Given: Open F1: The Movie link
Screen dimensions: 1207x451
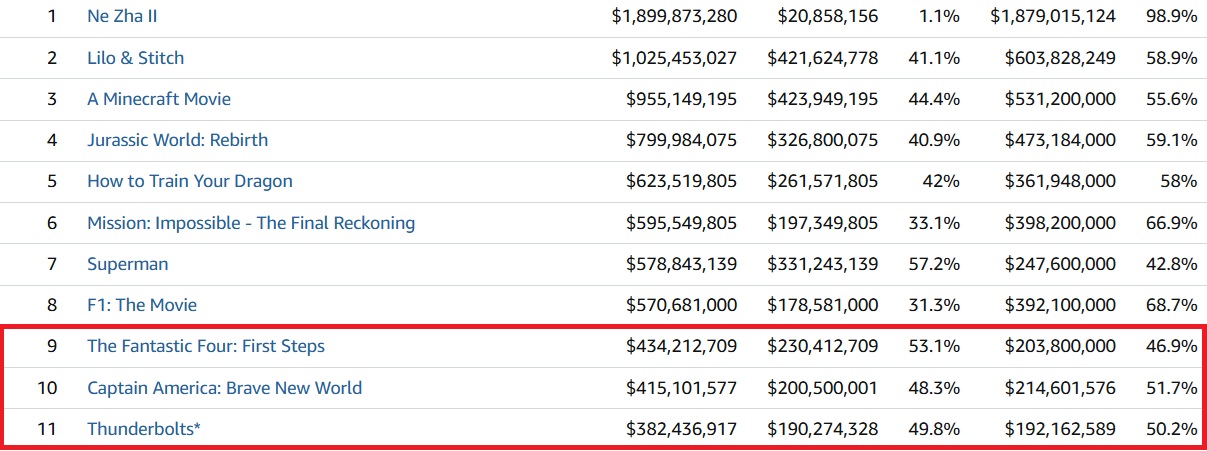Looking at the screenshot, I should click(x=142, y=305).
